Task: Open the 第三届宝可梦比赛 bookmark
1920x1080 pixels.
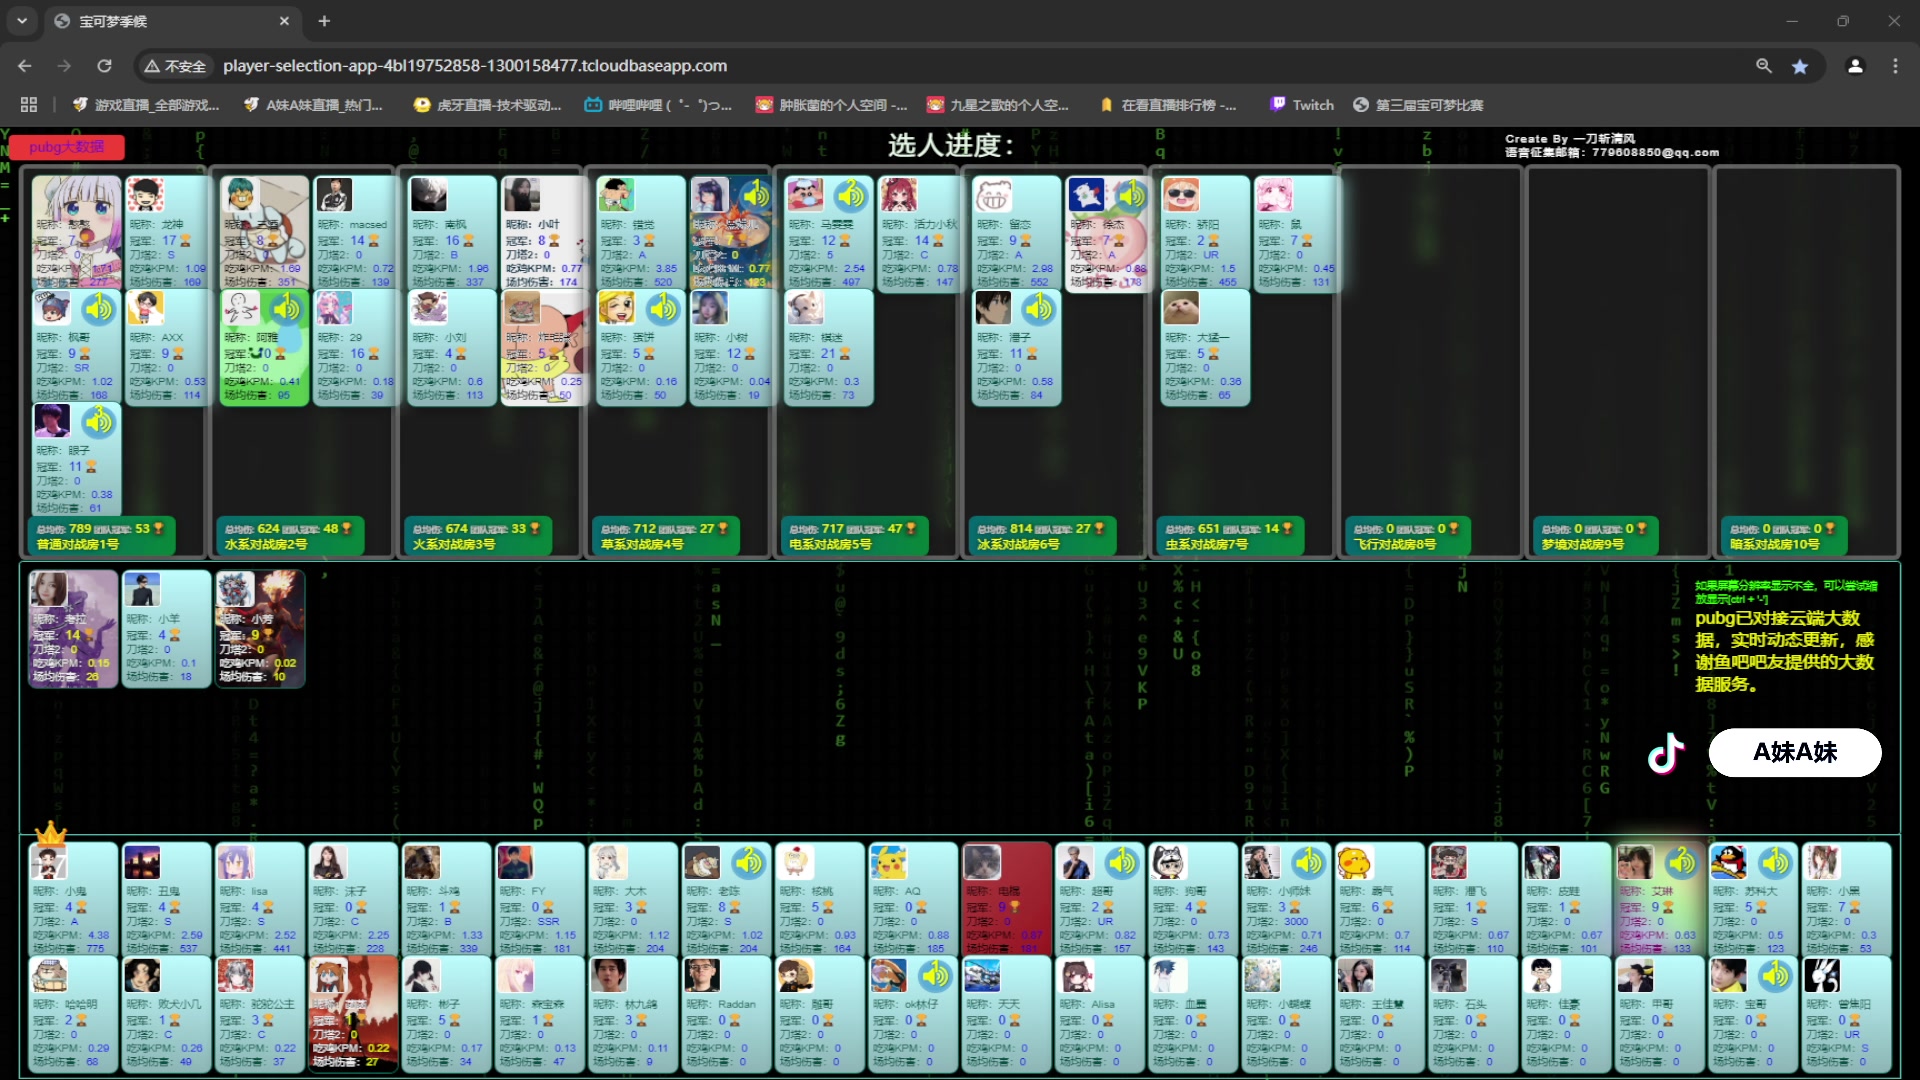Action: [x=1418, y=105]
